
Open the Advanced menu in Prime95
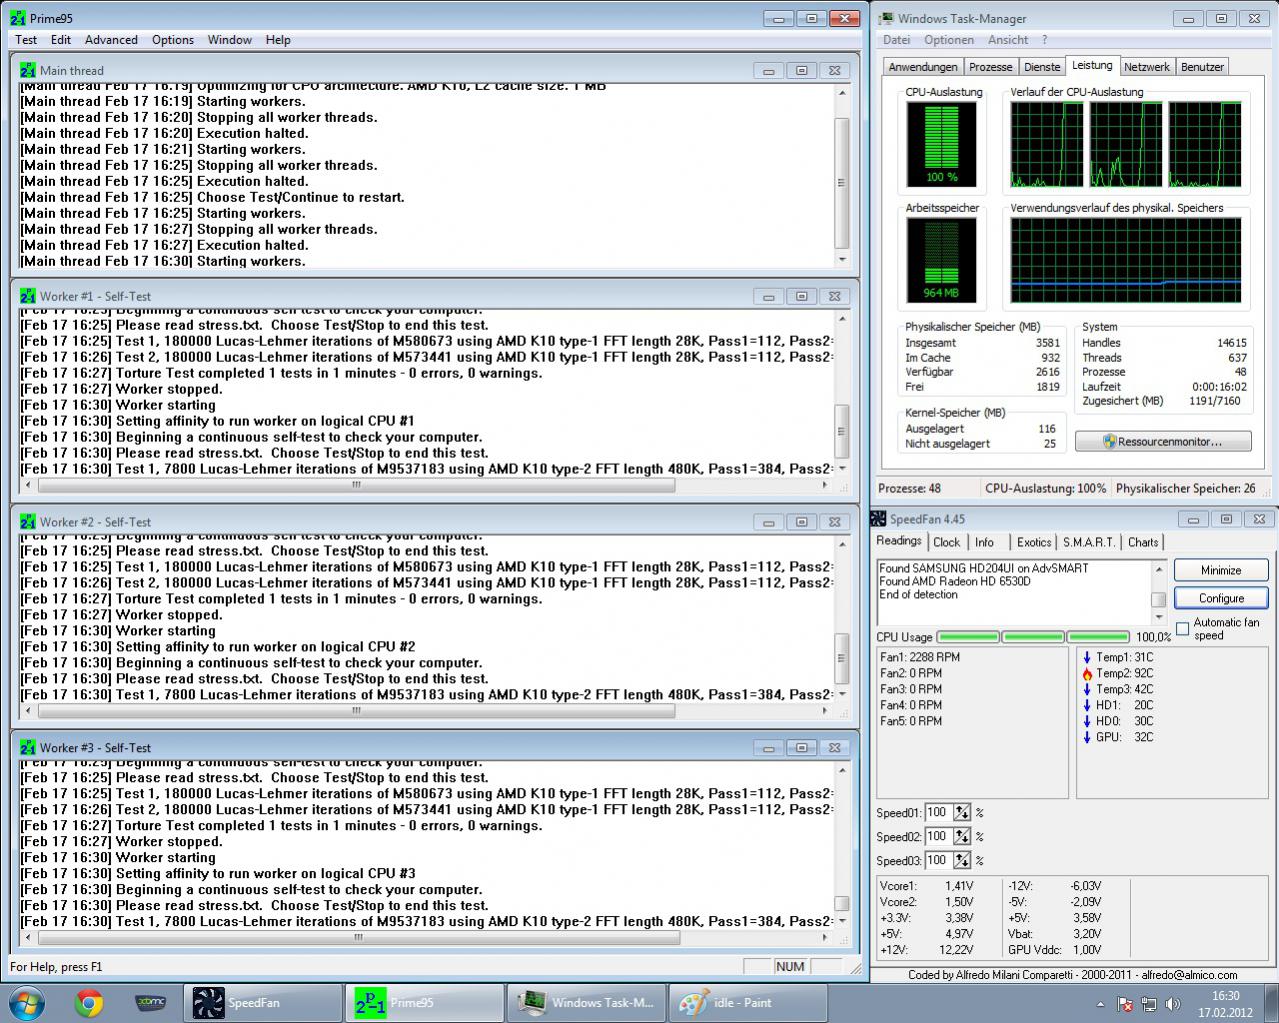click(x=111, y=40)
